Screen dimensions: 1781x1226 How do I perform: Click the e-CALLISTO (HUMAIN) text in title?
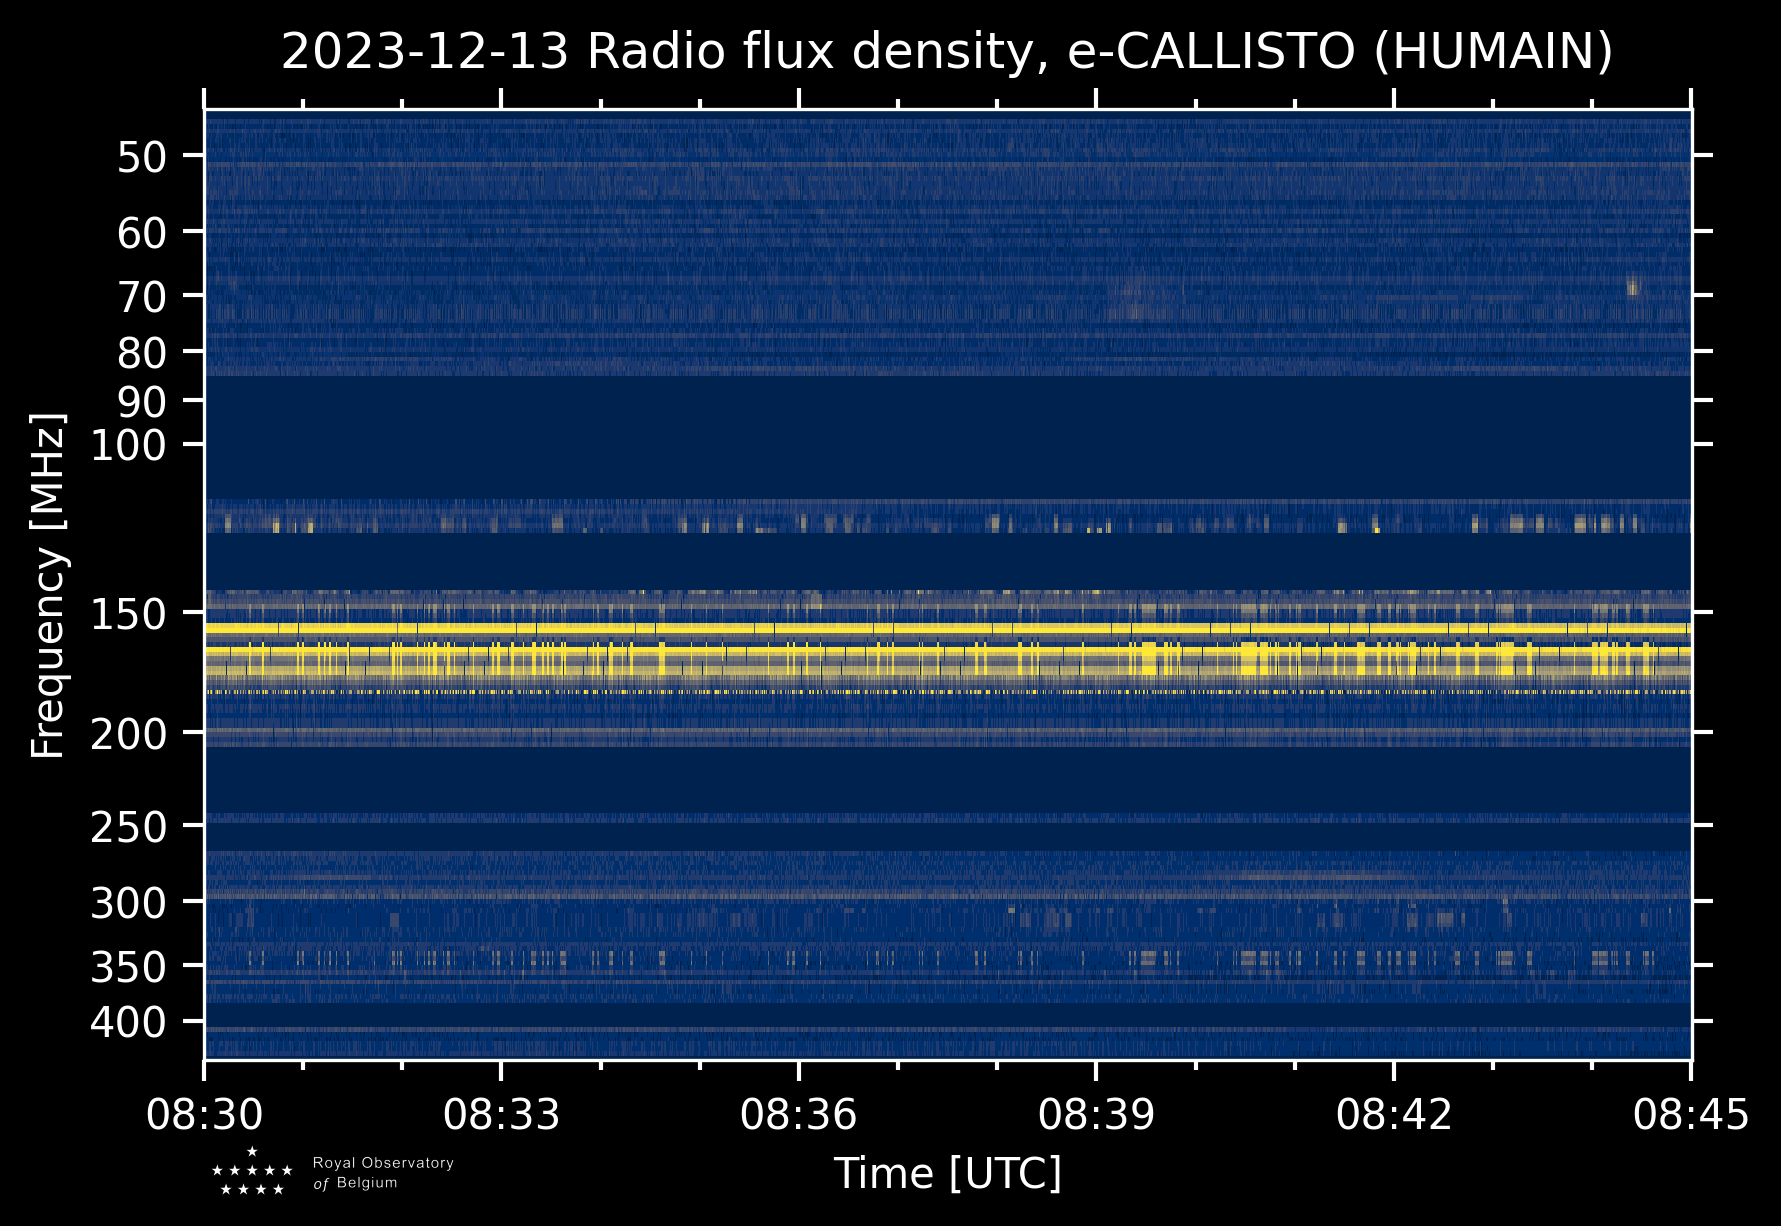pyautogui.click(x=1340, y=52)
